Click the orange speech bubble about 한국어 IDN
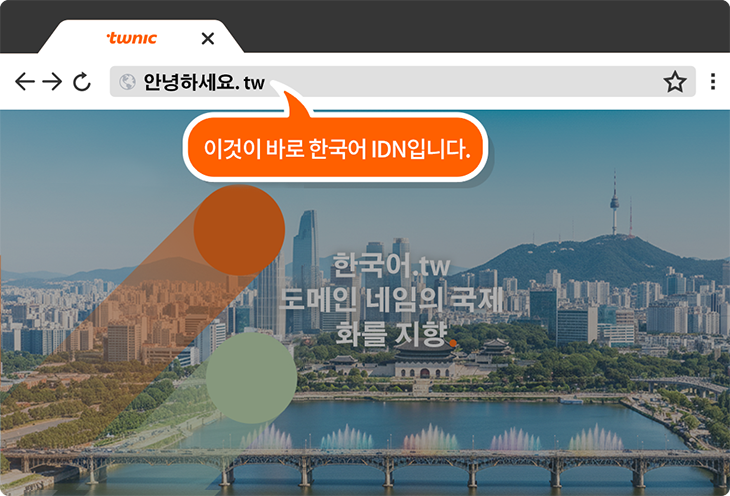 click(335, 150)
